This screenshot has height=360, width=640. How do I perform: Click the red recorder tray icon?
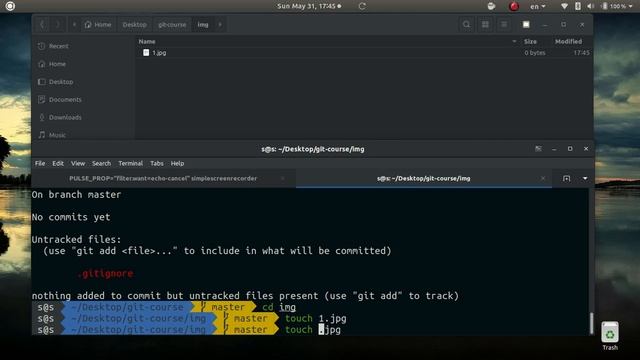513,6
